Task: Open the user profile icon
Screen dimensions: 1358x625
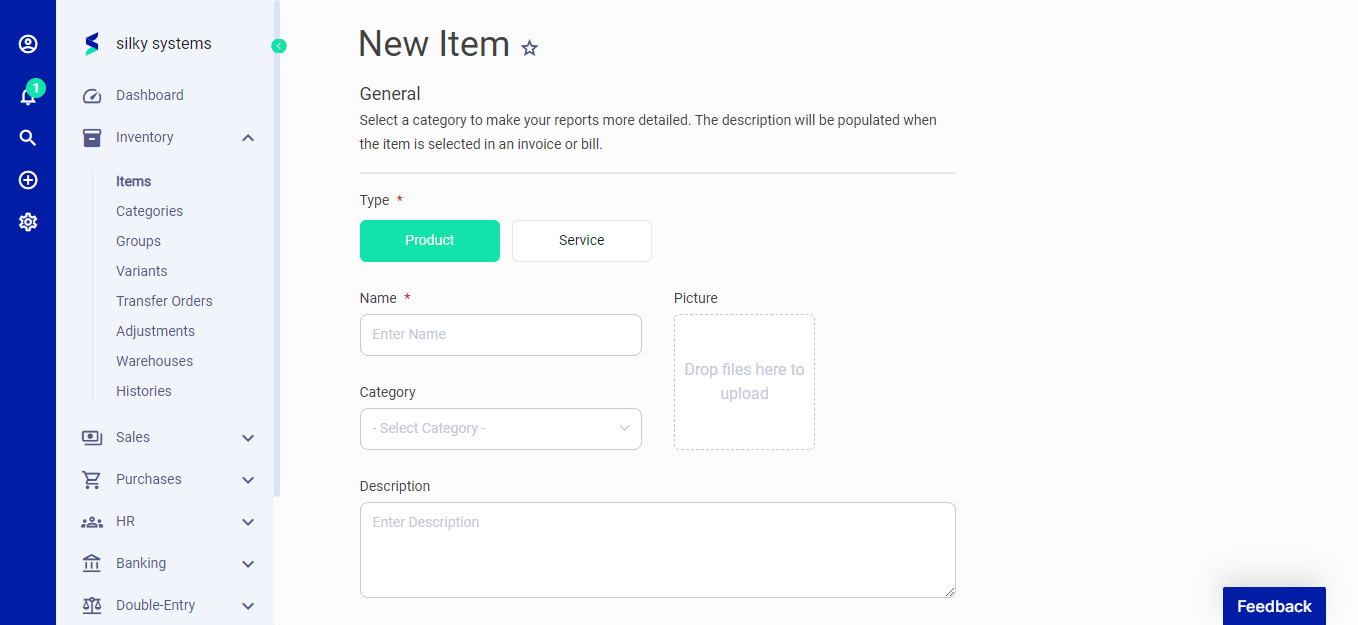Action: pos(28,44)
